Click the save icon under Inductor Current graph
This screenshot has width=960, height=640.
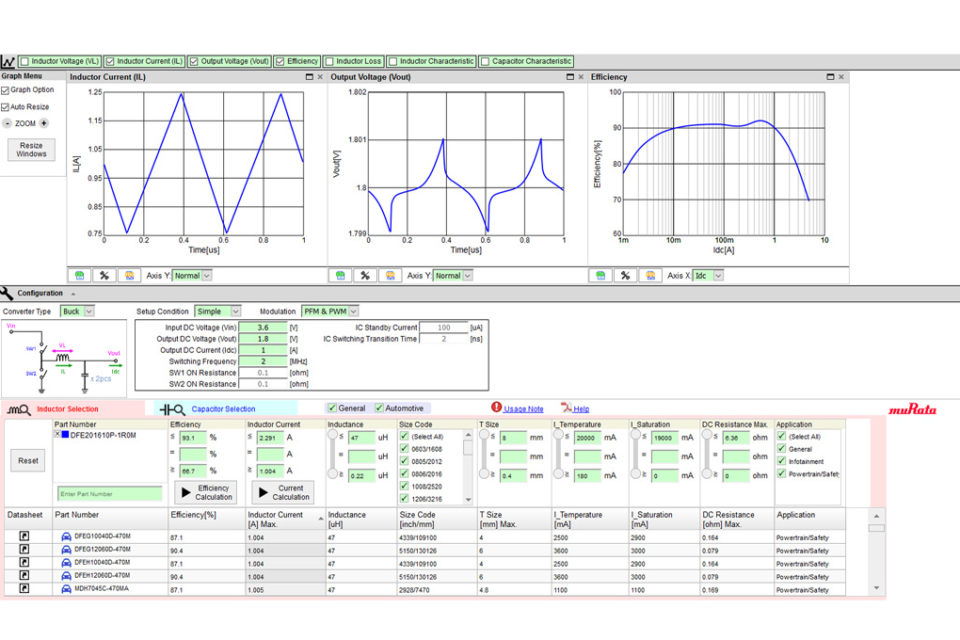(x=80, y=276)
